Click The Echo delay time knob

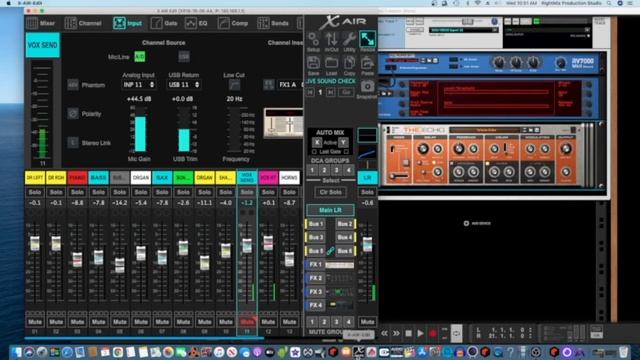(423, 149)
